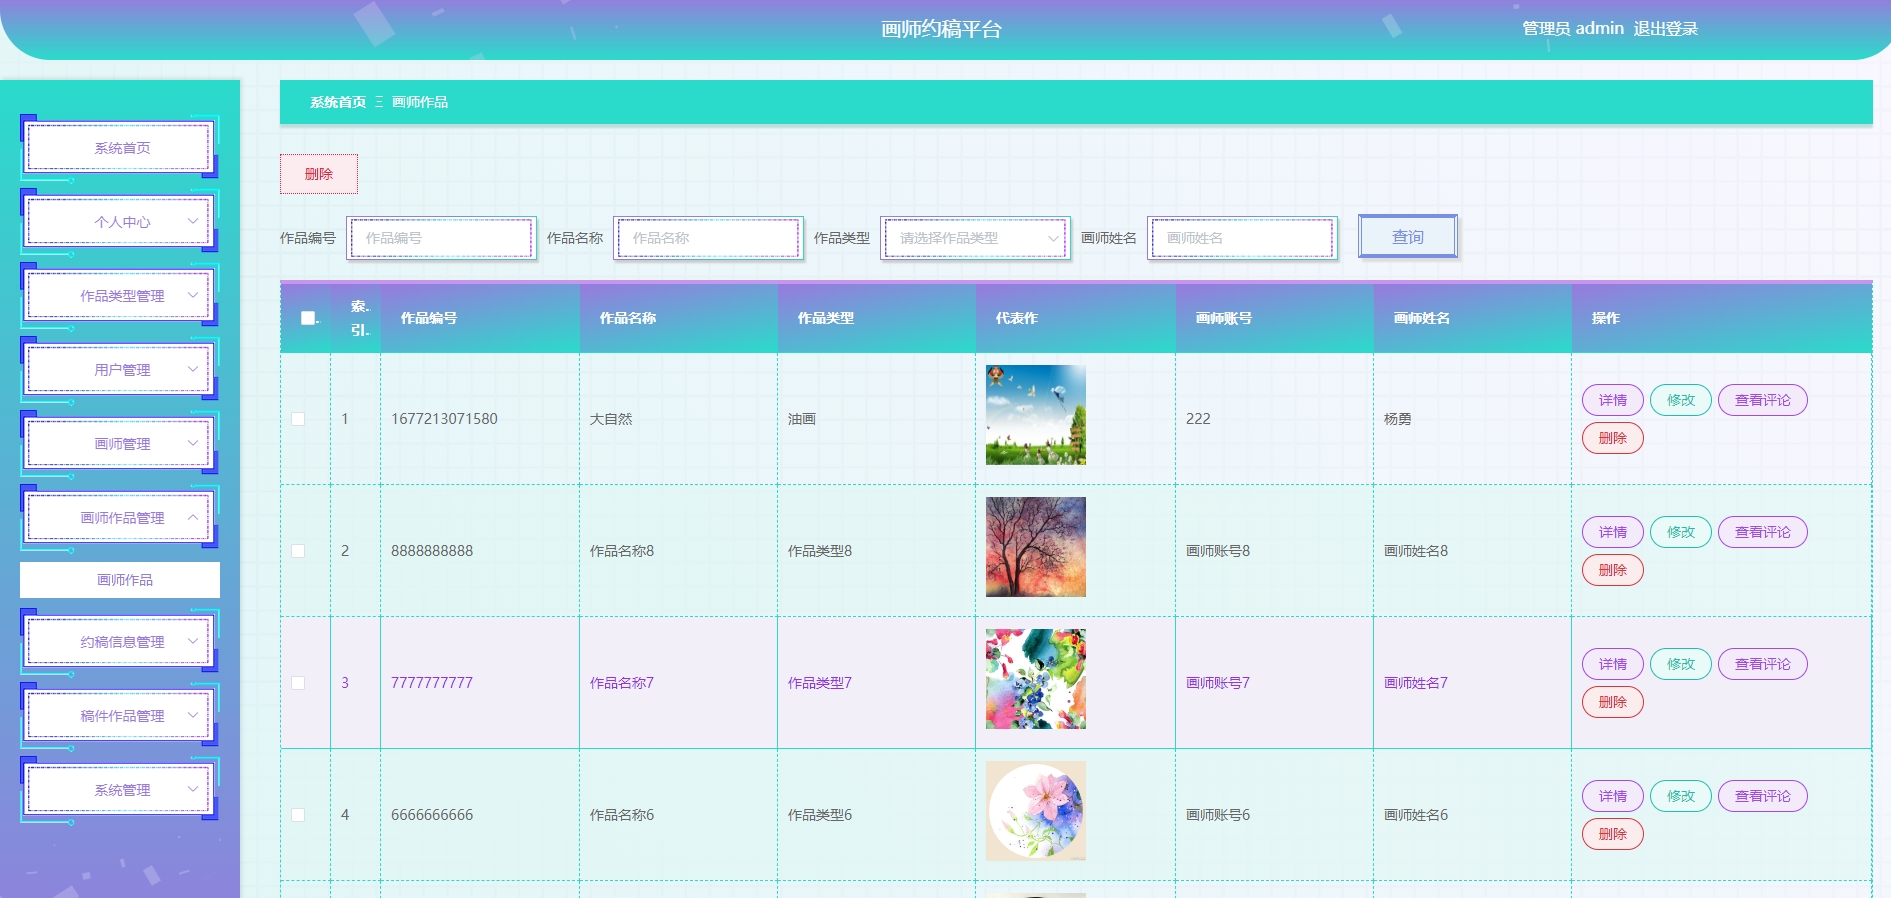1891x898 pixels.
Task: Click 退出登录 to log out
Action: pyautogui.click(x=1666, y=29)
